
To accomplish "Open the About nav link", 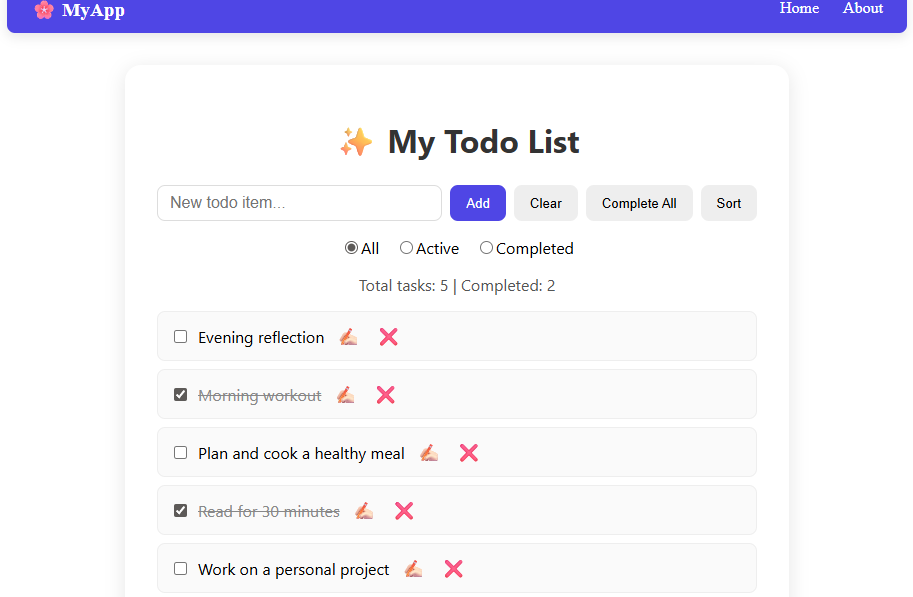I will [863, 8].
